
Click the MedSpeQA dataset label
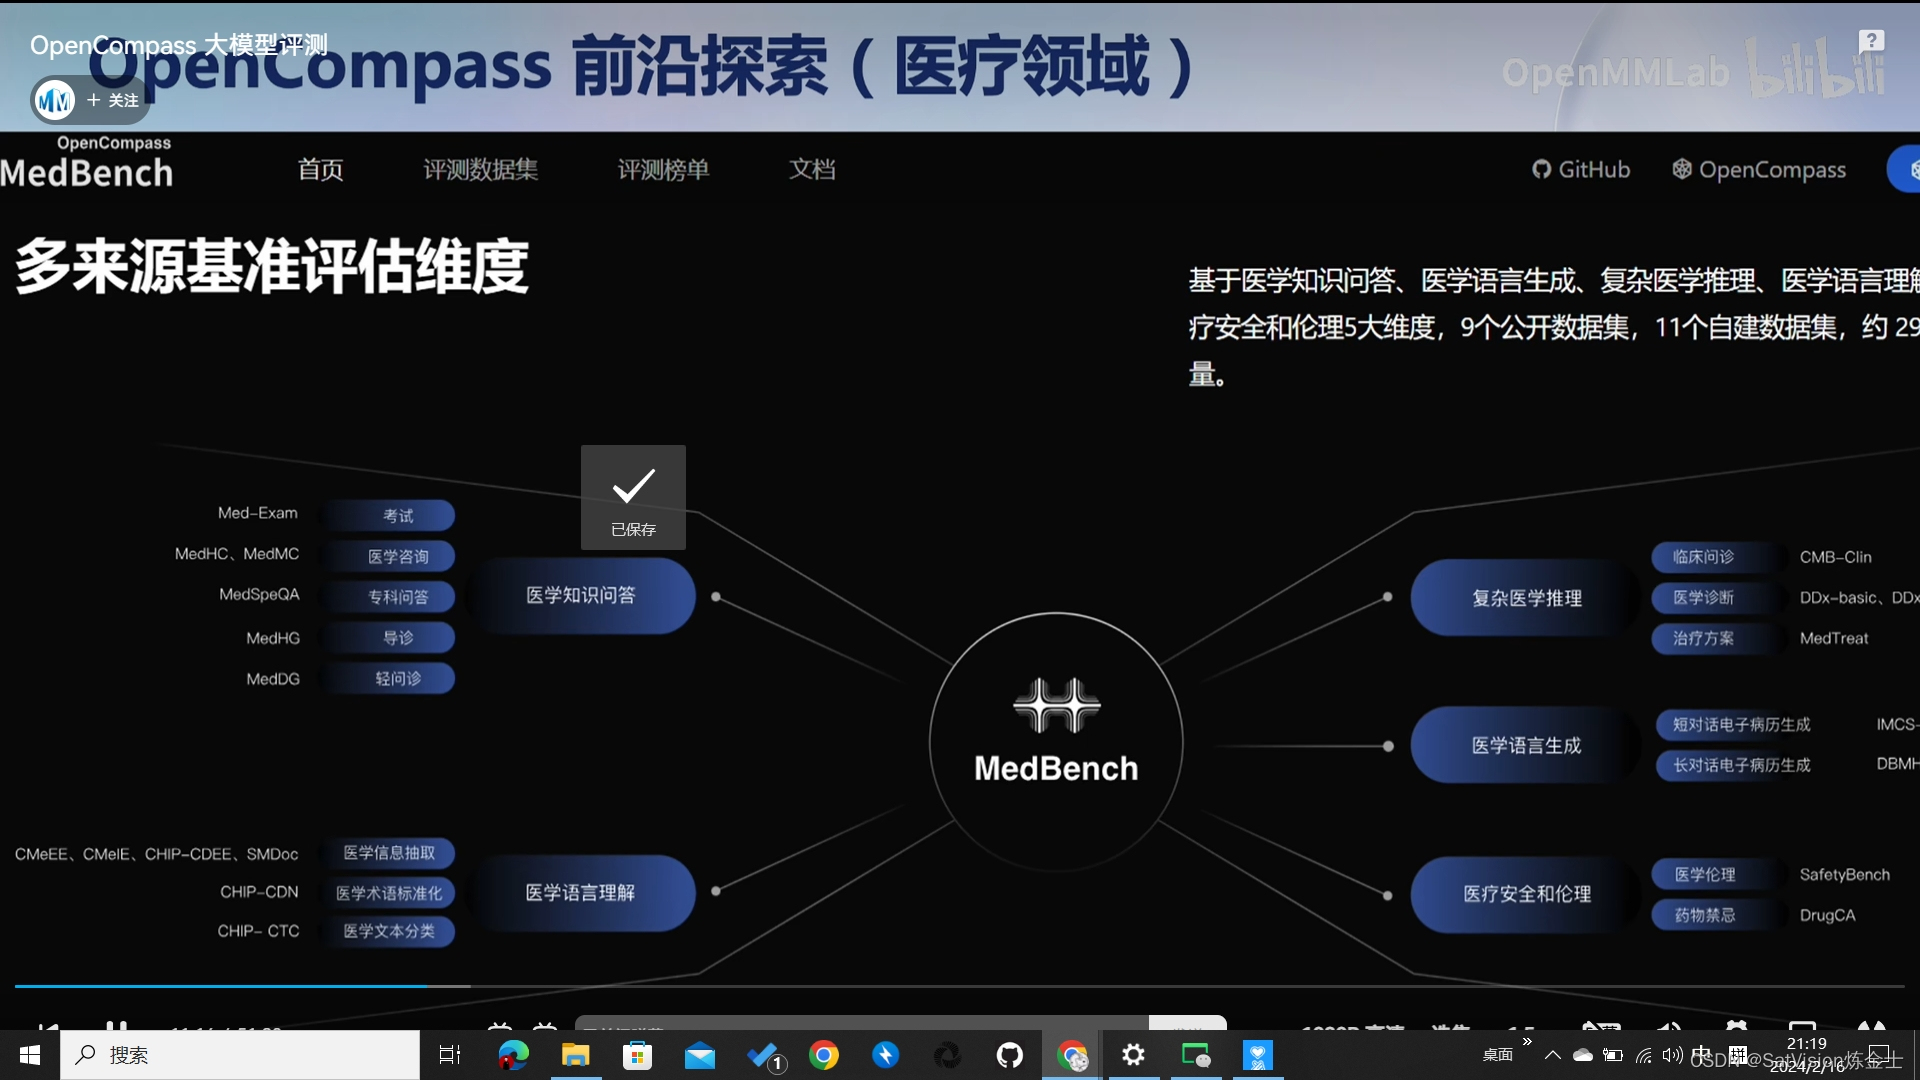(259, 594)
